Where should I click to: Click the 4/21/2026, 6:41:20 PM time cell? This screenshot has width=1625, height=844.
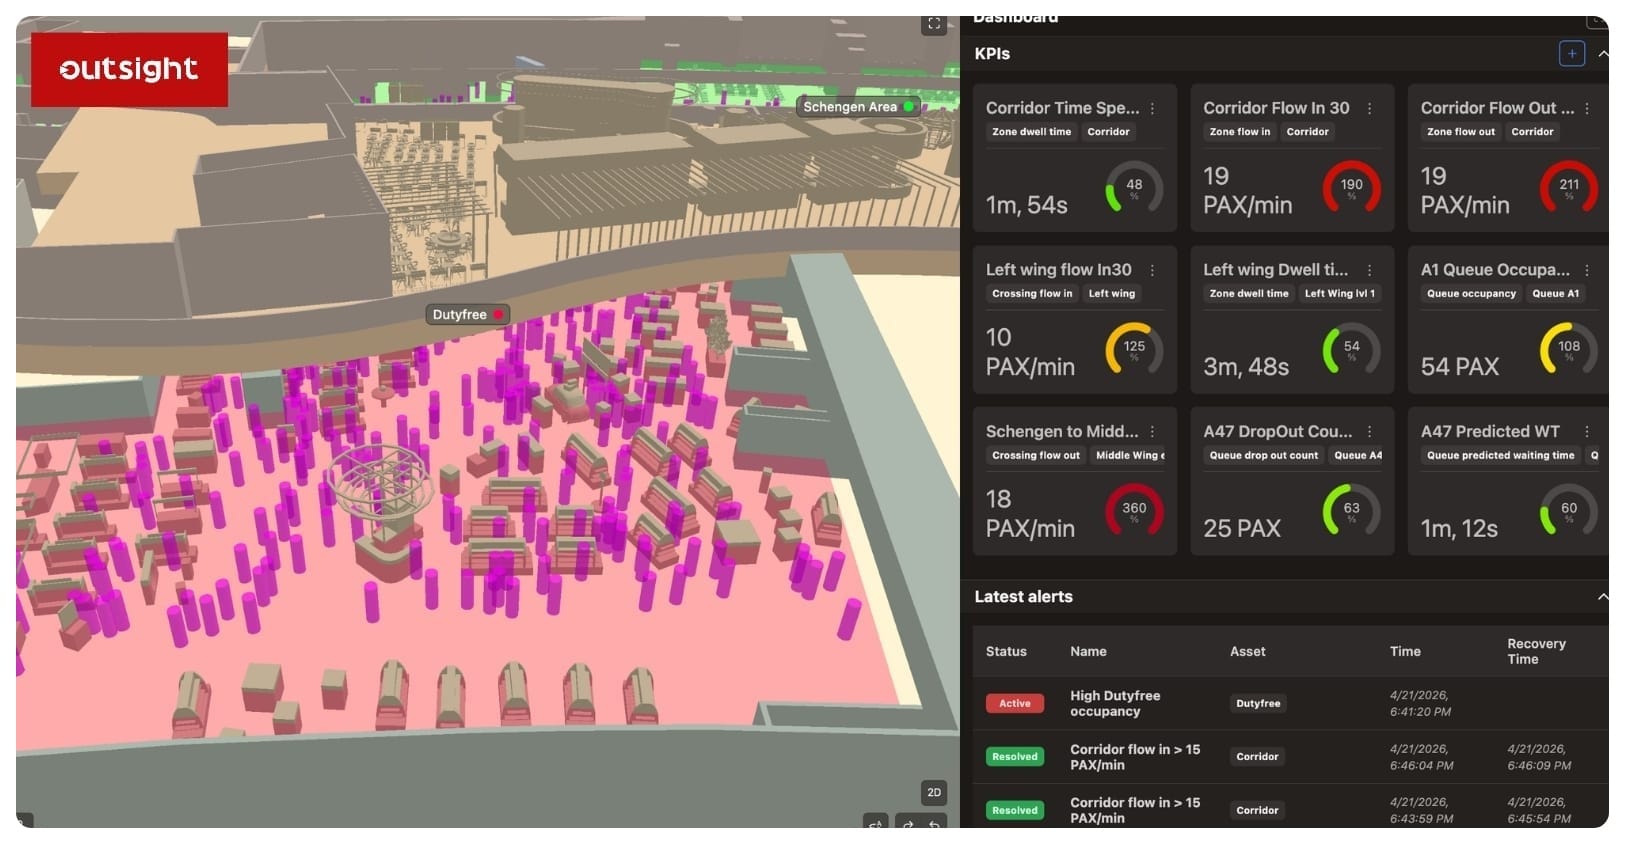1420,704
